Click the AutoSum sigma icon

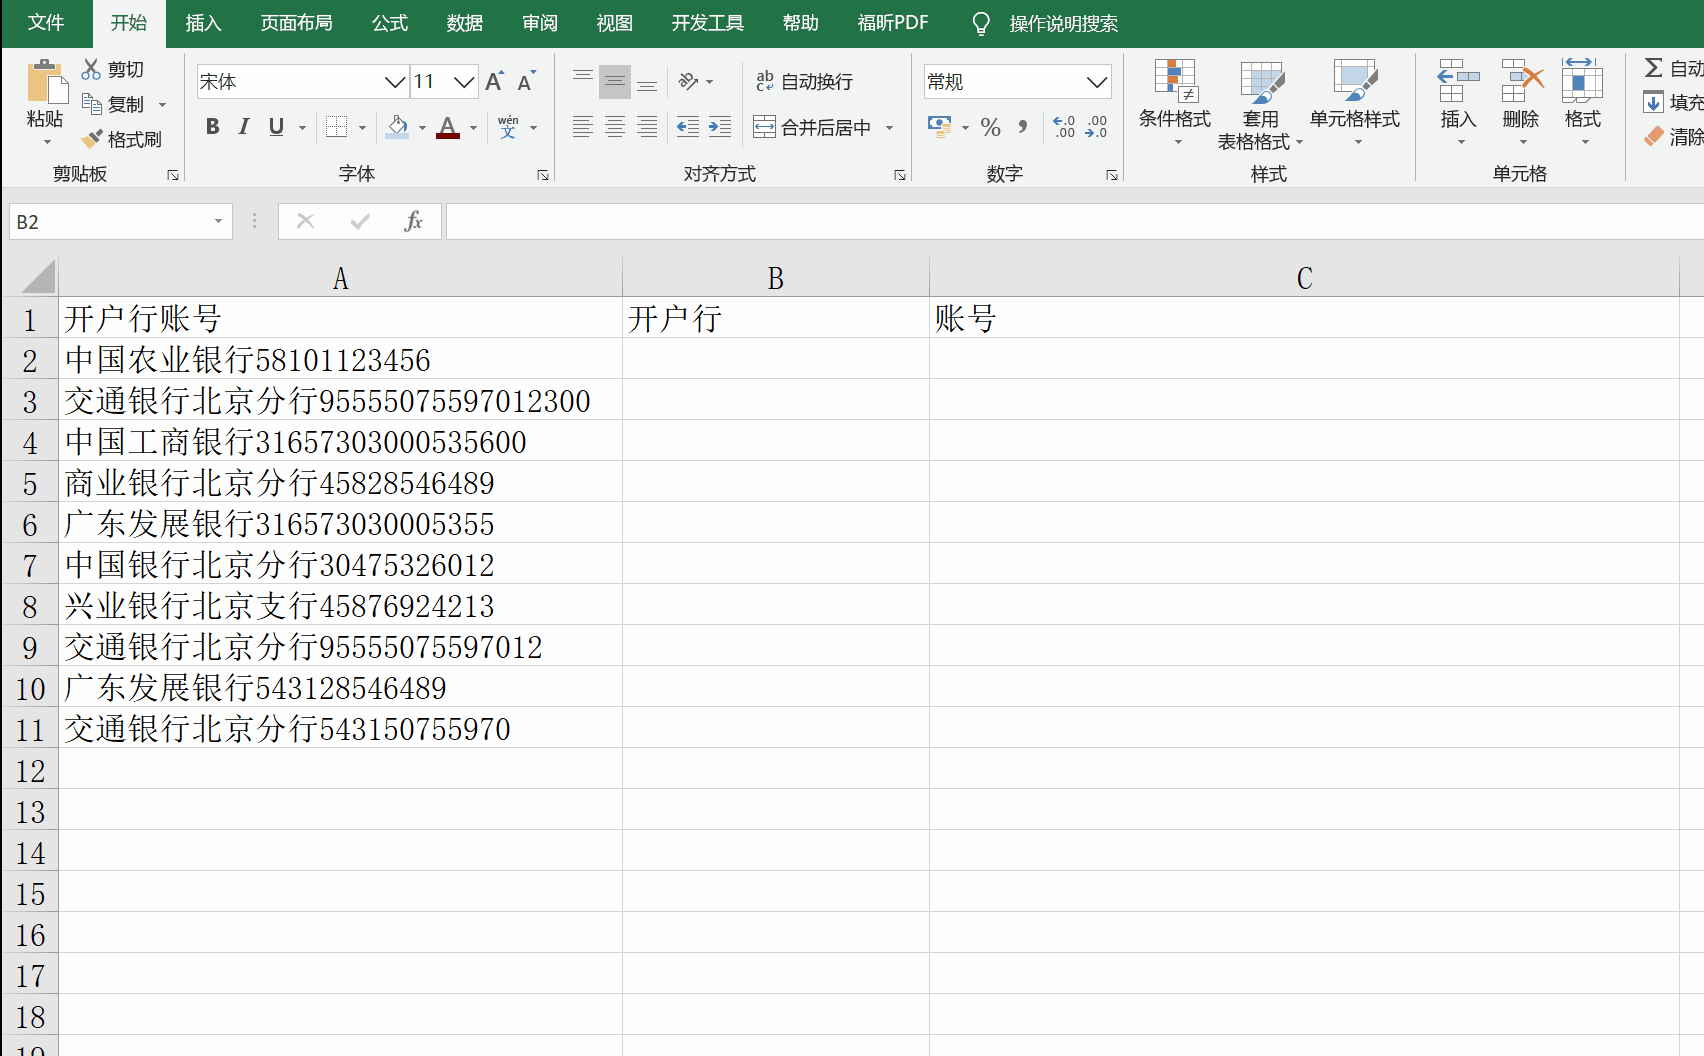pyautogui.click(x=1654, y=68)
